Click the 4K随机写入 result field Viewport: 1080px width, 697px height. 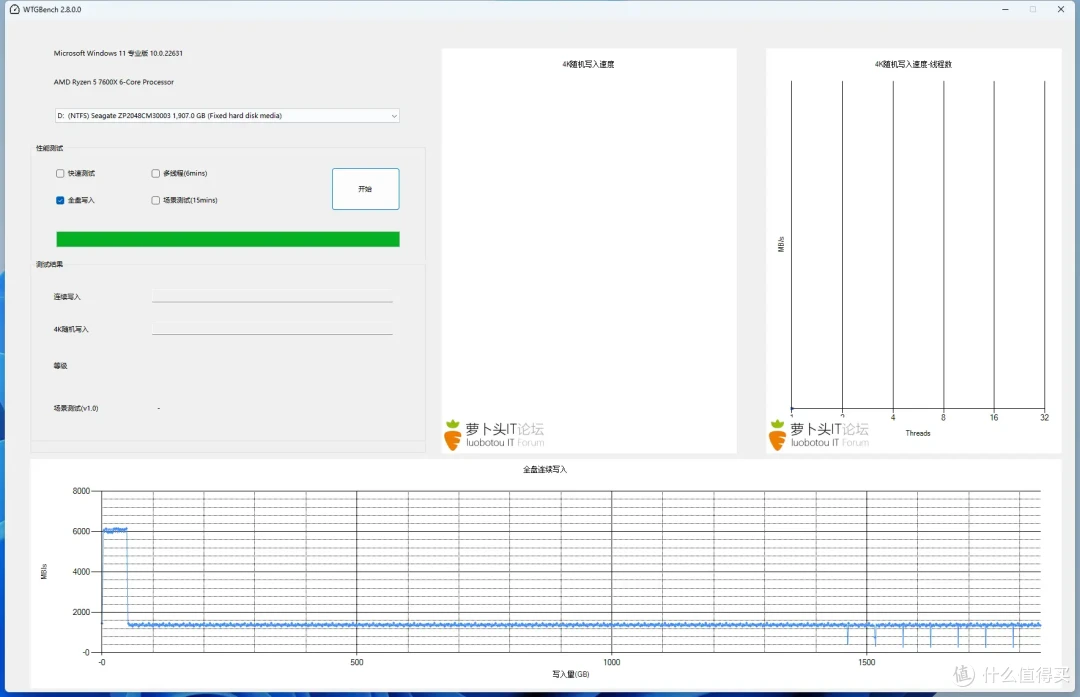tap(272, 329)
